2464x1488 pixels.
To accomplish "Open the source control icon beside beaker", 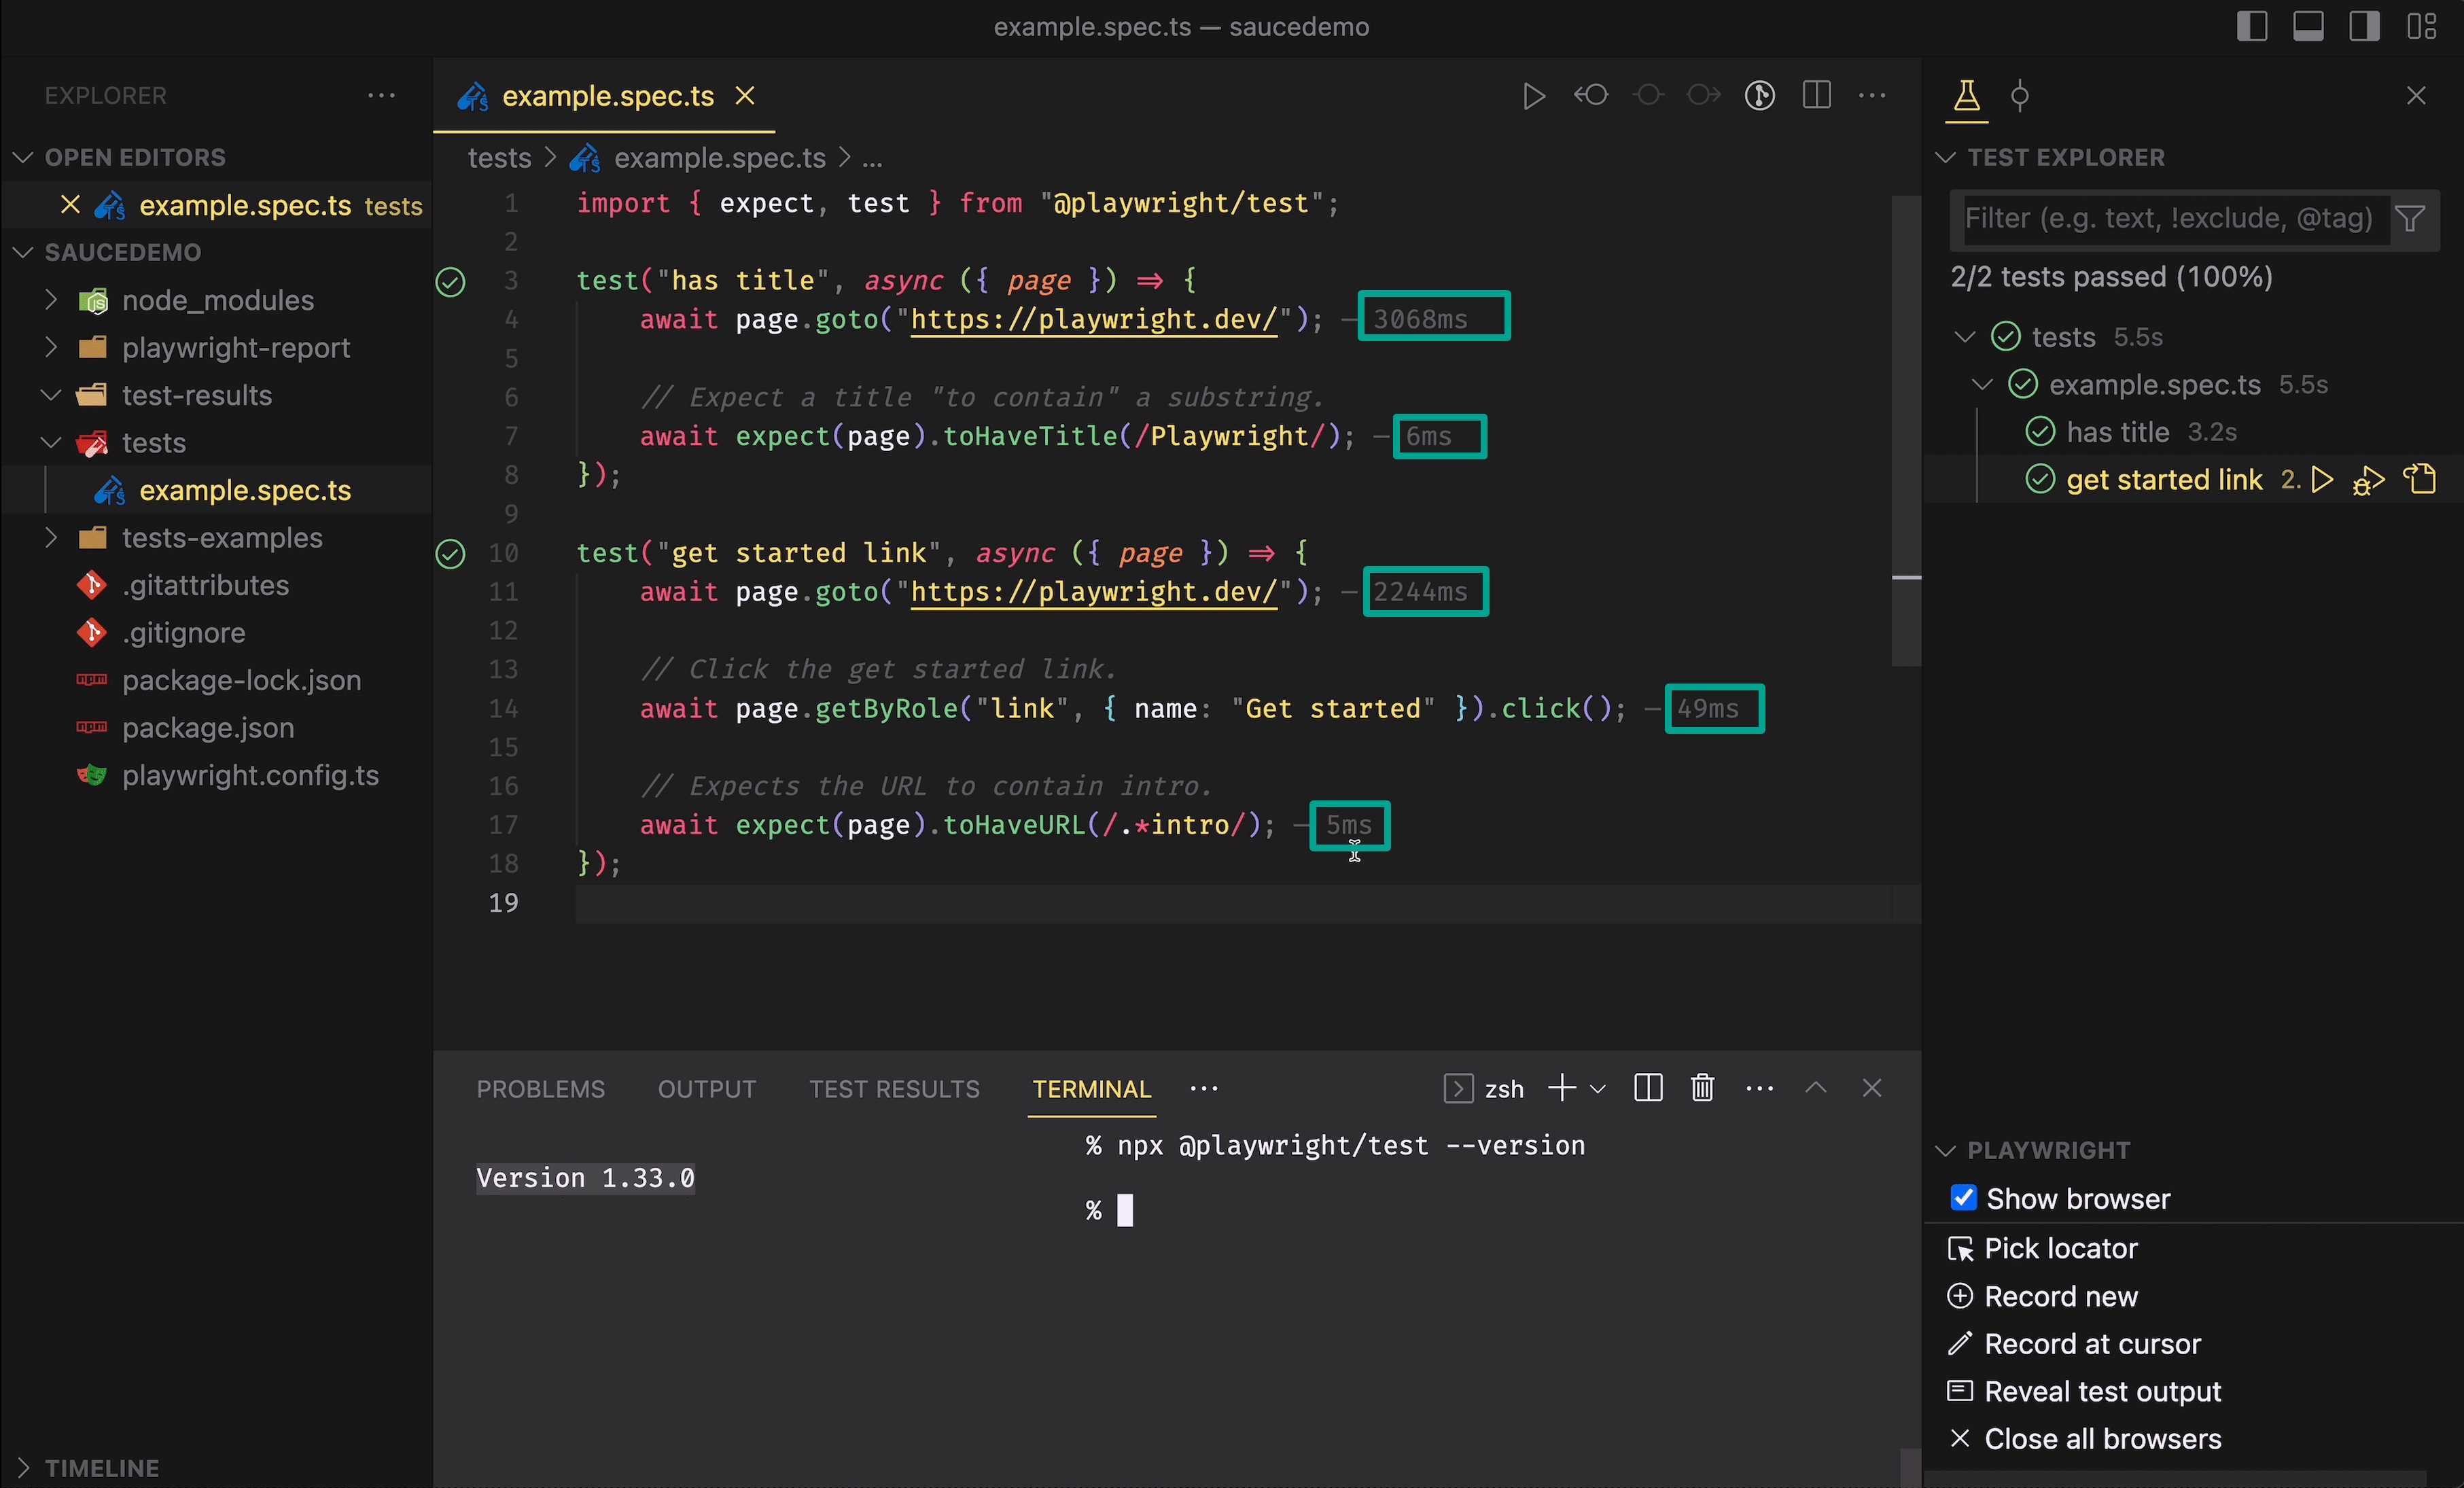I will (2020, 96).
